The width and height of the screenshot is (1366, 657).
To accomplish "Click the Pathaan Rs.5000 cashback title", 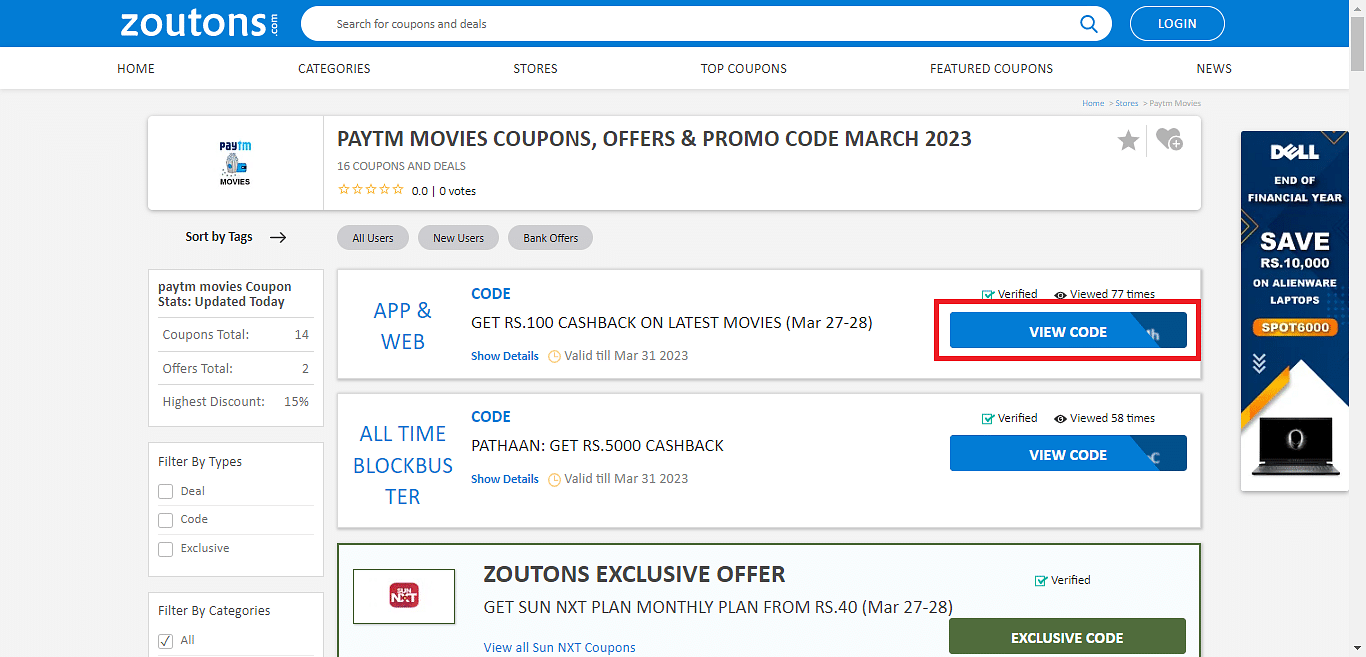I will 597,446.
